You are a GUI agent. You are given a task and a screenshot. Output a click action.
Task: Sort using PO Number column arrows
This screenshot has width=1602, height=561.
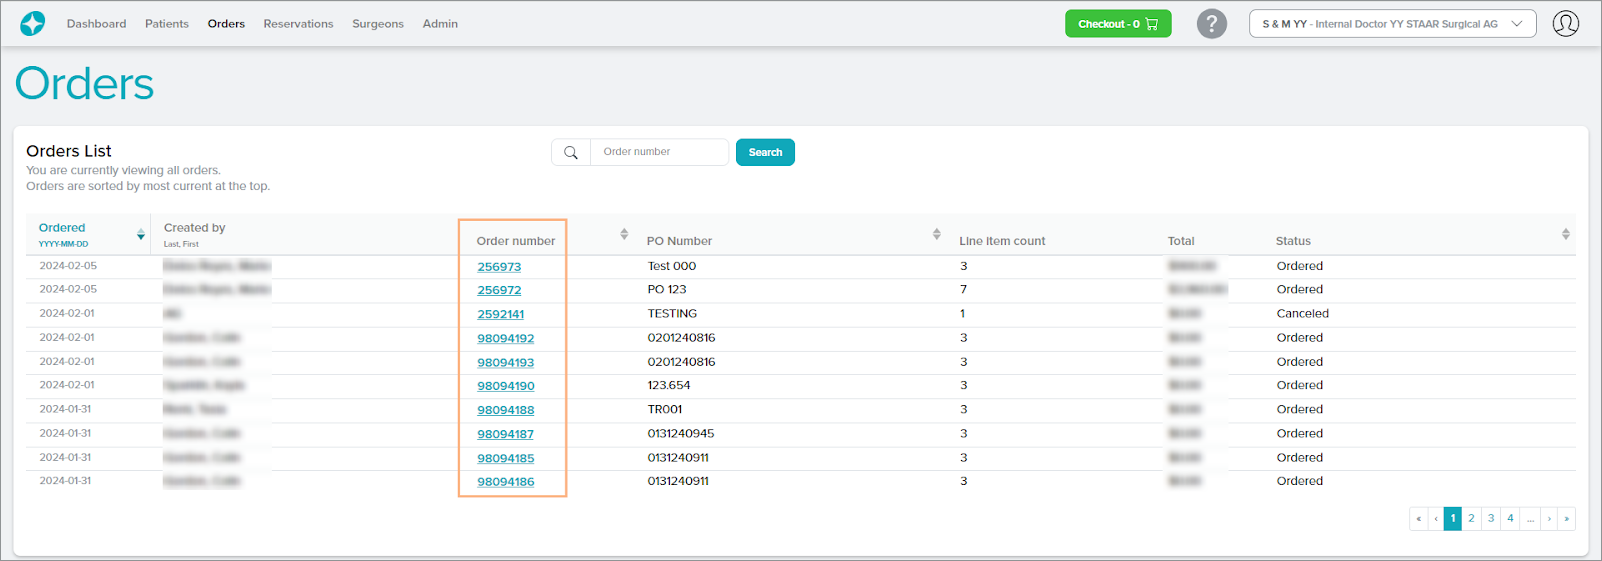[936, 234]
